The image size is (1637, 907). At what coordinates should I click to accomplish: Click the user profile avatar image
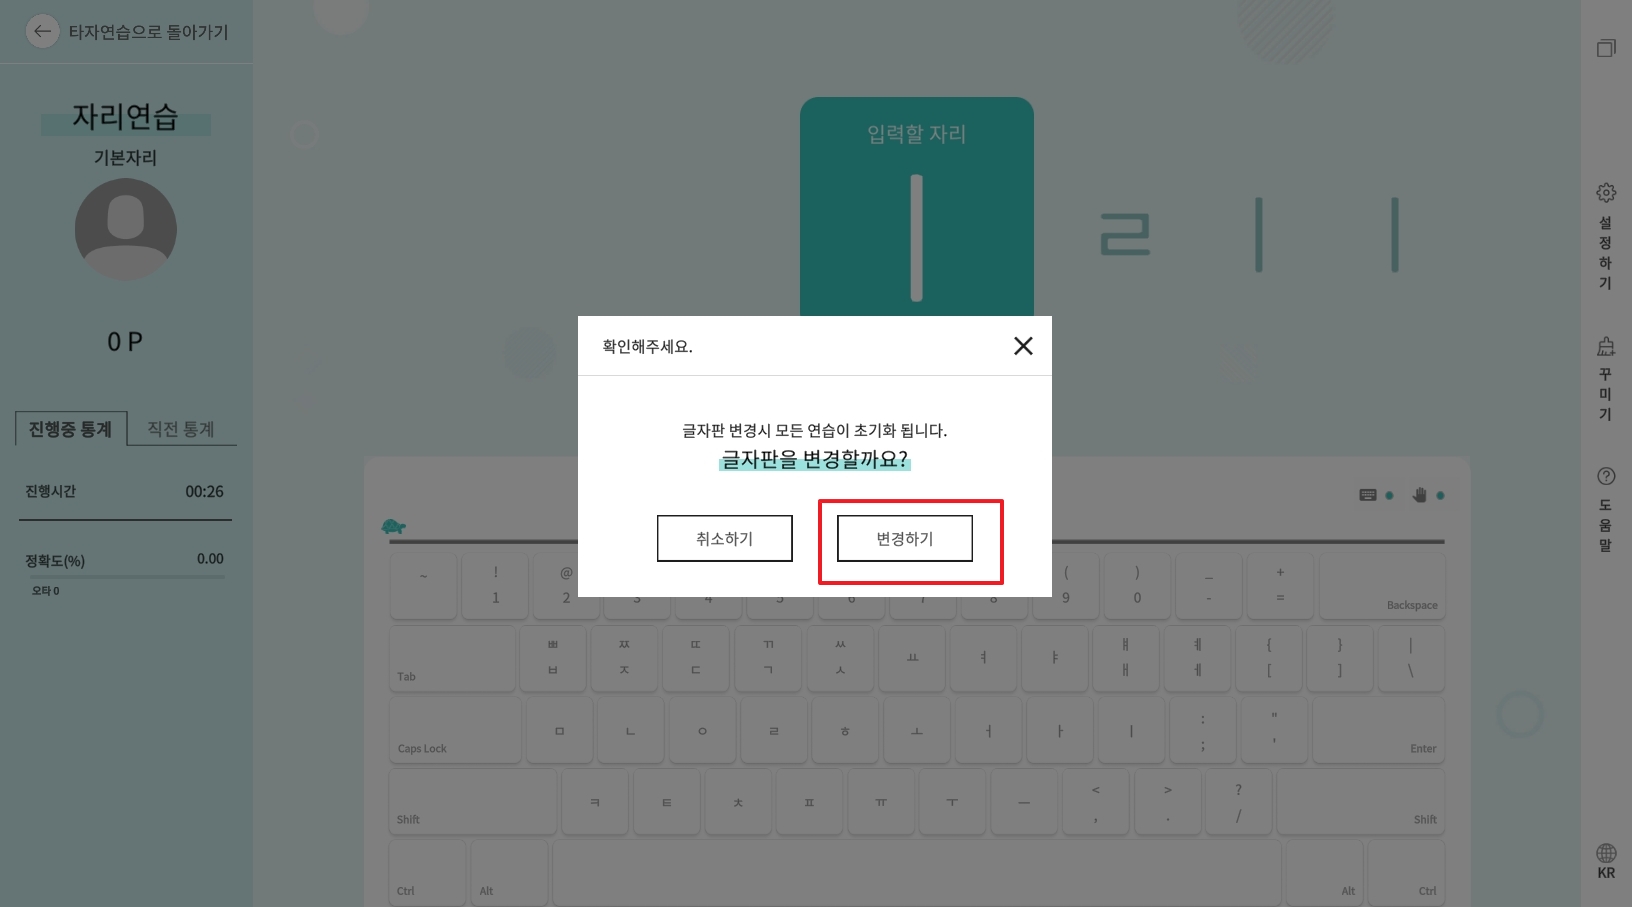coord(125,229)
